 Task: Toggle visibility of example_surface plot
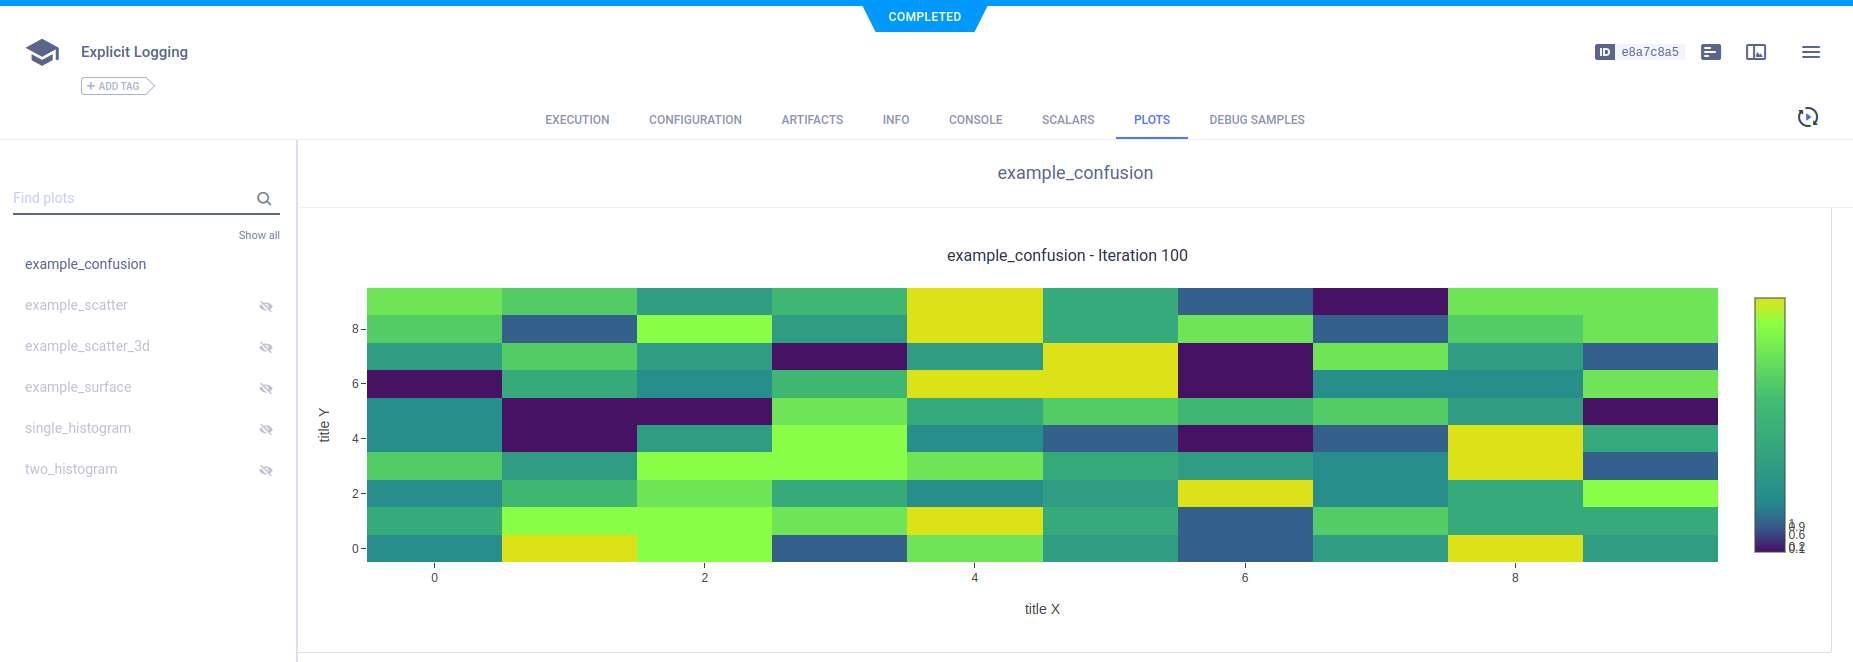pos(266,388)
